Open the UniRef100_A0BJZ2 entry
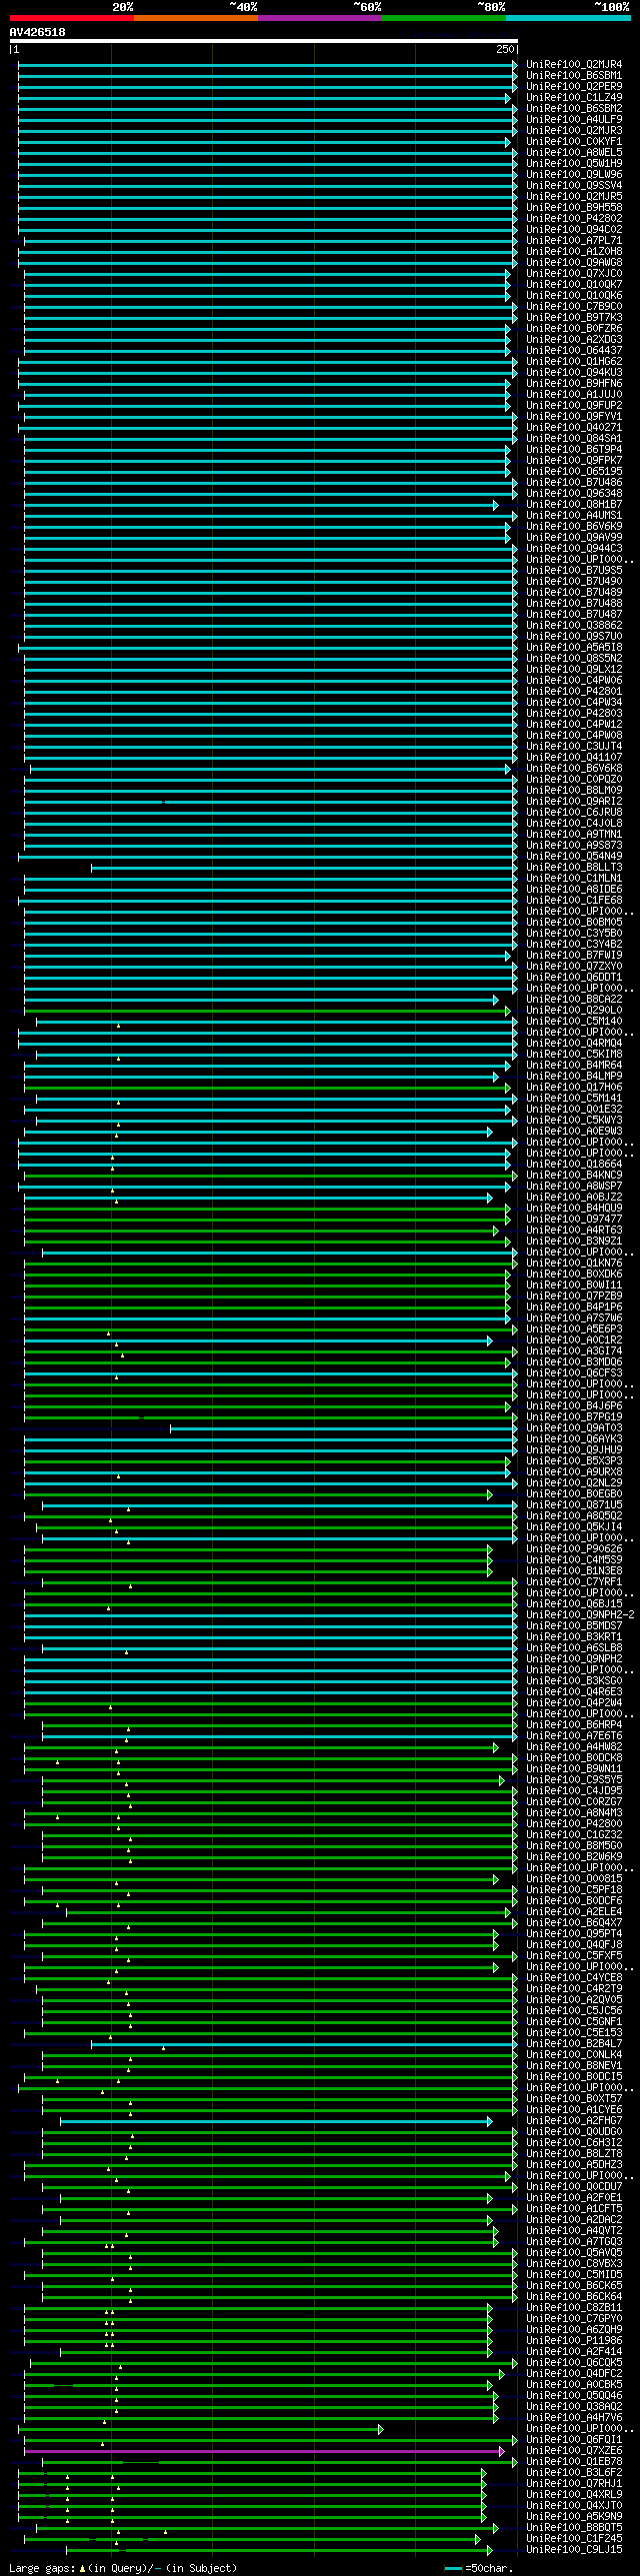The image size is (640, 2576). 574,1198
